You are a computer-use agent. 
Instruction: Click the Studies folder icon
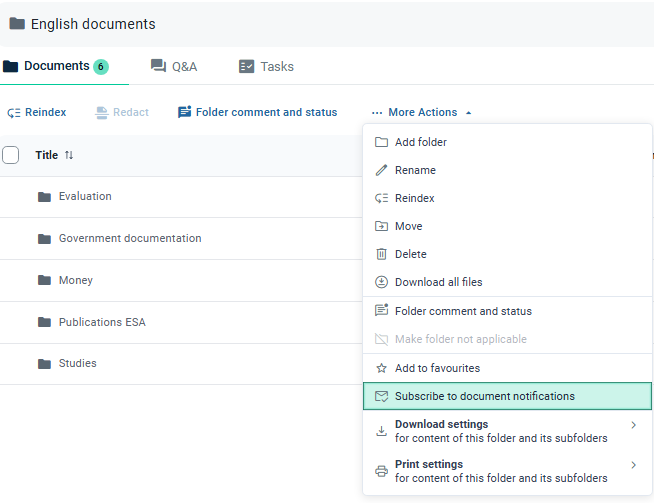44,364
